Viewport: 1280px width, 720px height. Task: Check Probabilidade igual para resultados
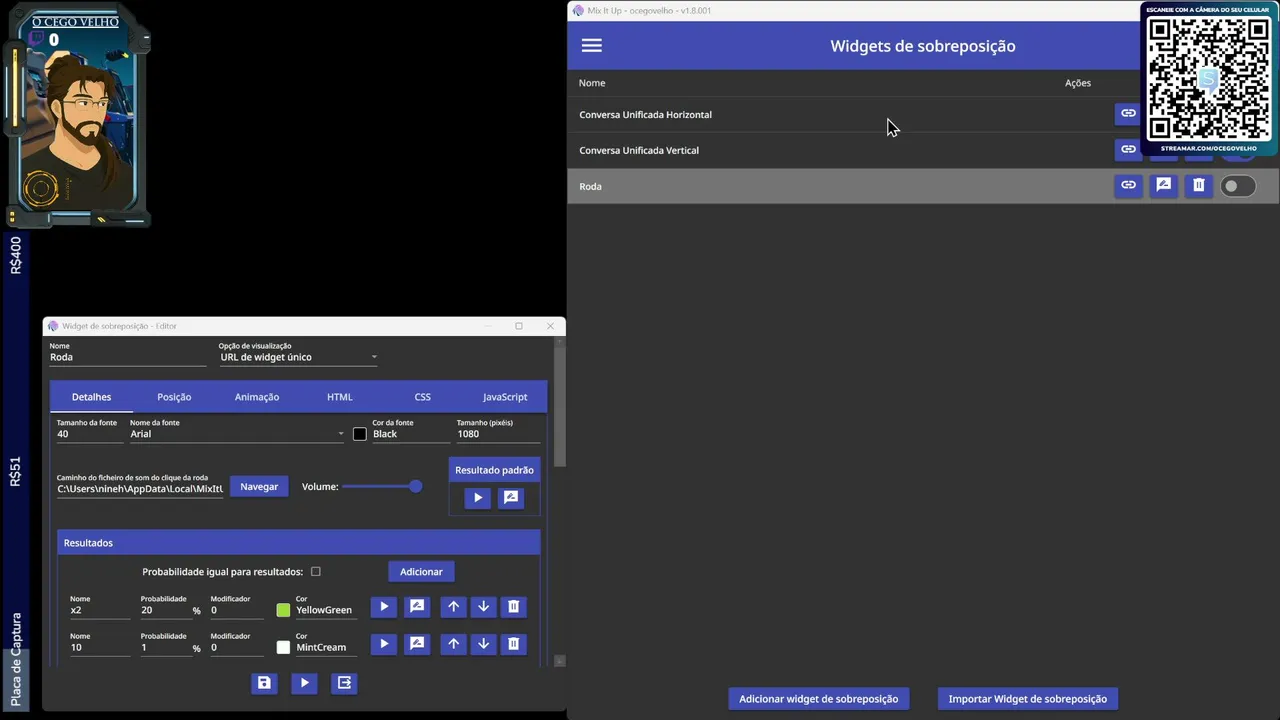point(316,572)
